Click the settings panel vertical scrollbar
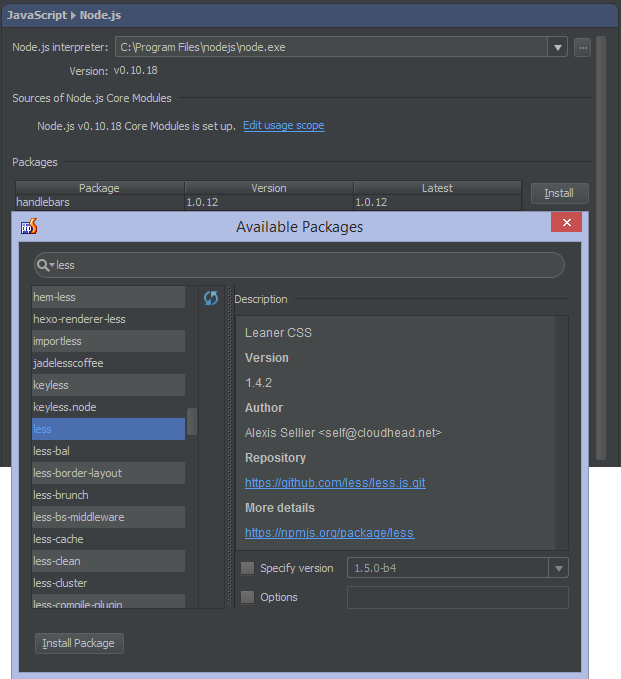The image size is (621, 679). [601, 248]
